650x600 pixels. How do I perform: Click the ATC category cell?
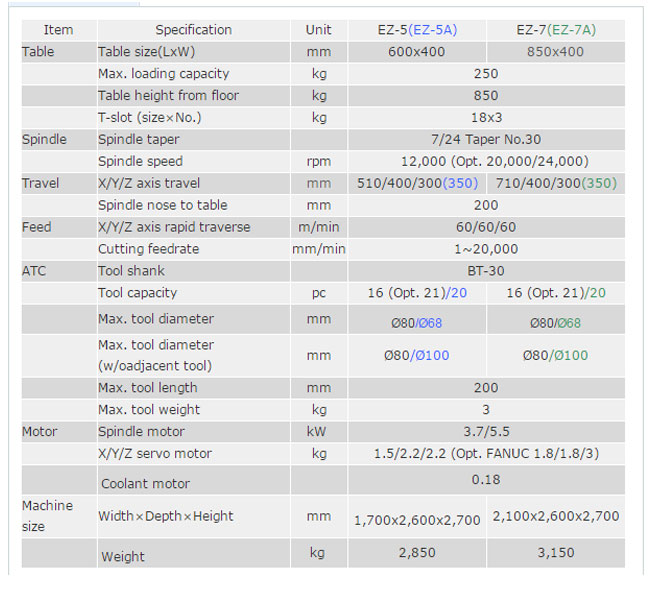pyautogui.click(x=35, y=271)
